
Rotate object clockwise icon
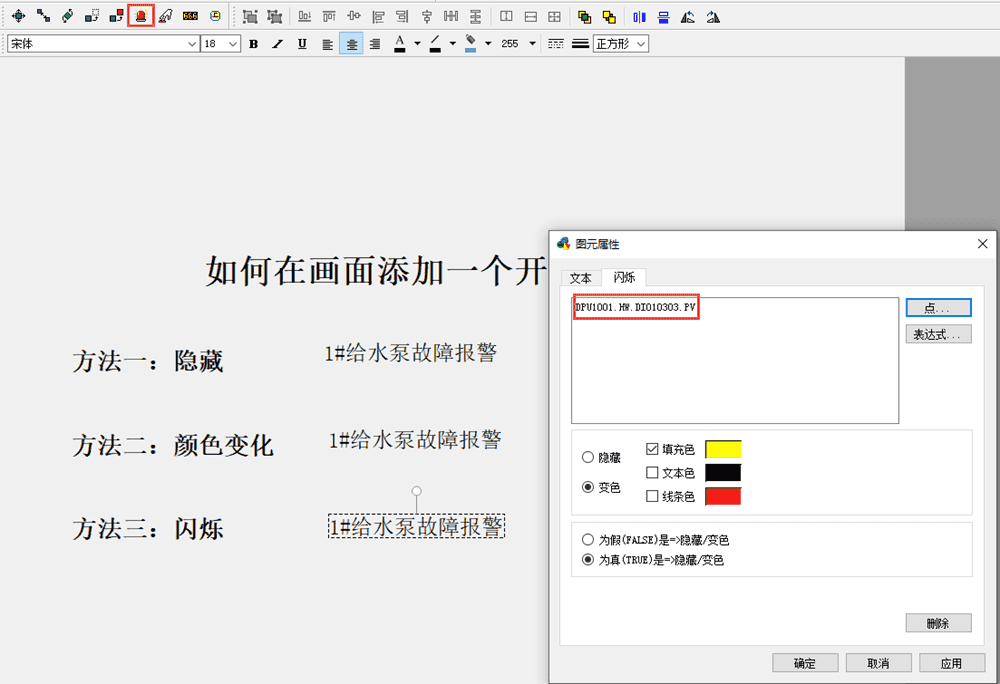click(x=713, y=17)
